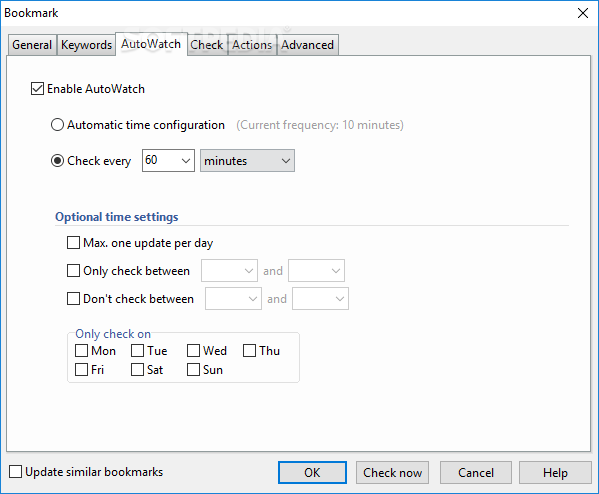Image resolution: width=599 pixels, height=494 pixels.
Task: Open Don't check between end time dropdown
Action: coord(320,298)
